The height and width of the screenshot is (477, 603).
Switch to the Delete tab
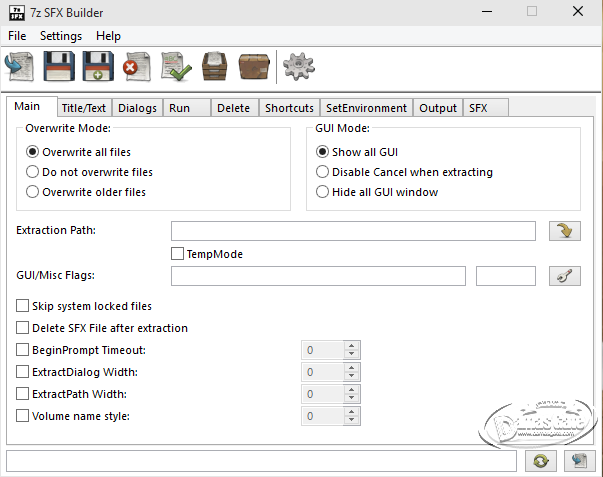coord(235,108)
